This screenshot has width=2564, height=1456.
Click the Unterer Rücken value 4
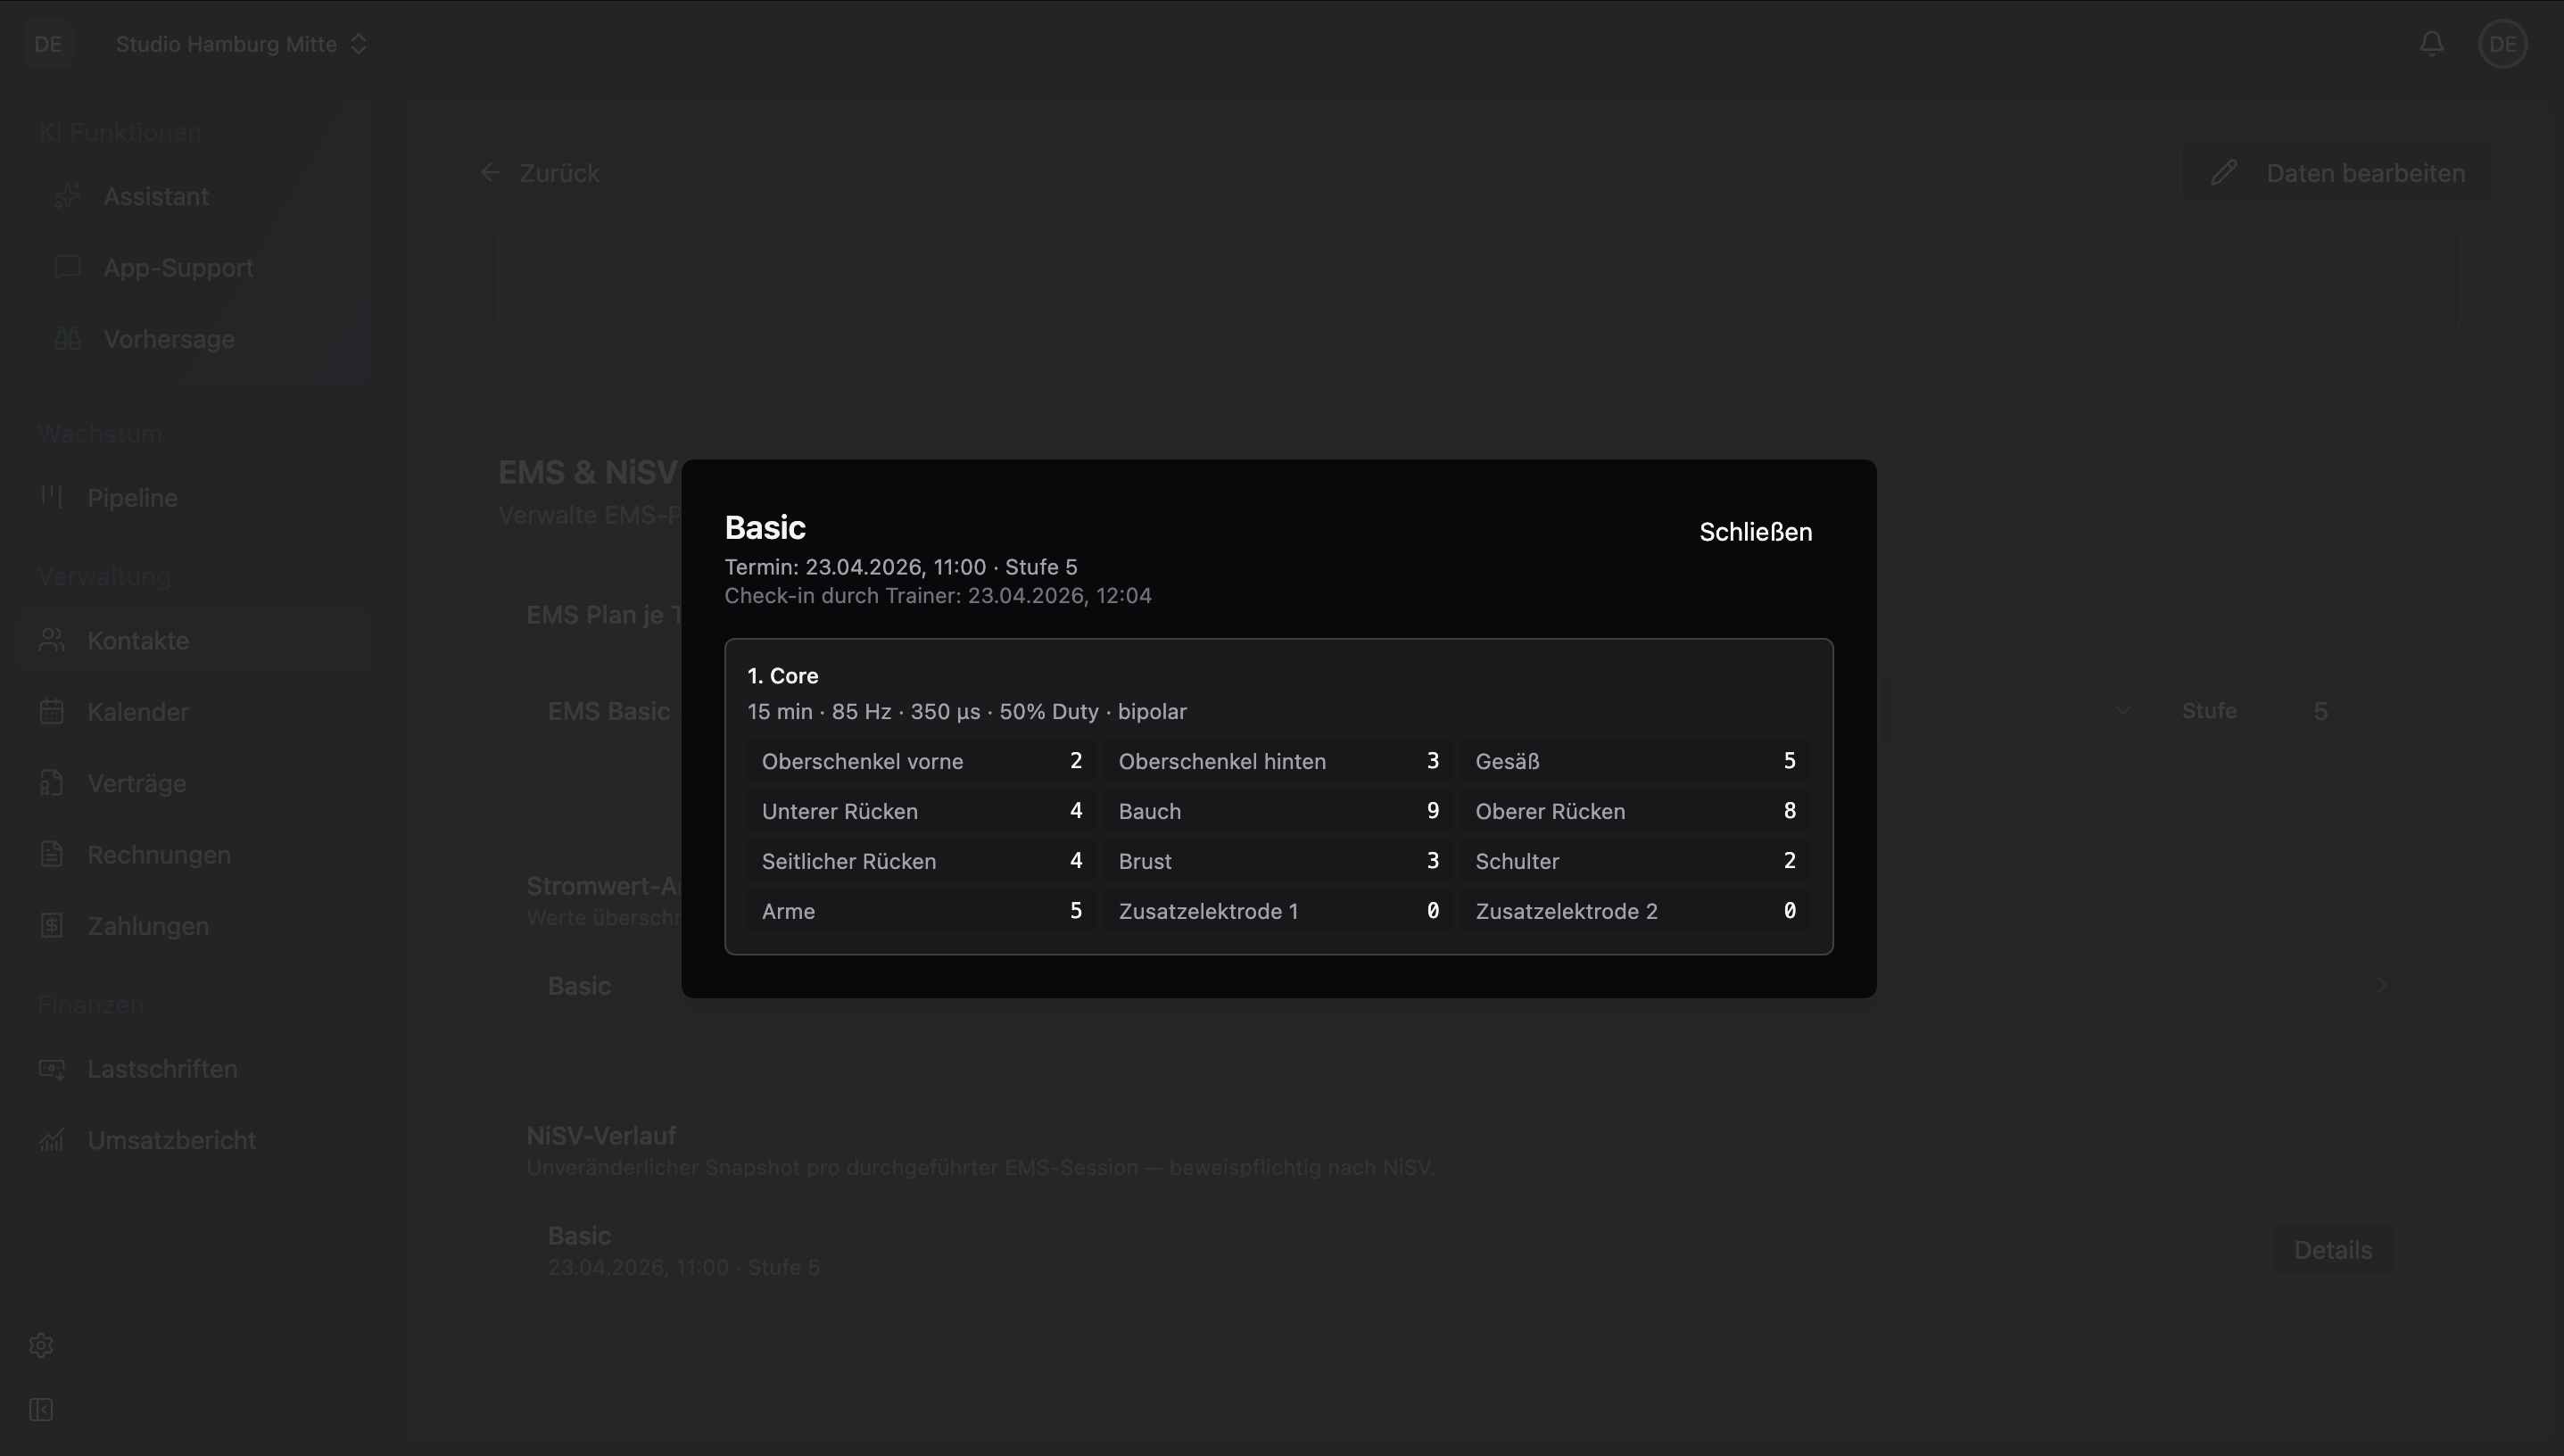point(1076,811)
